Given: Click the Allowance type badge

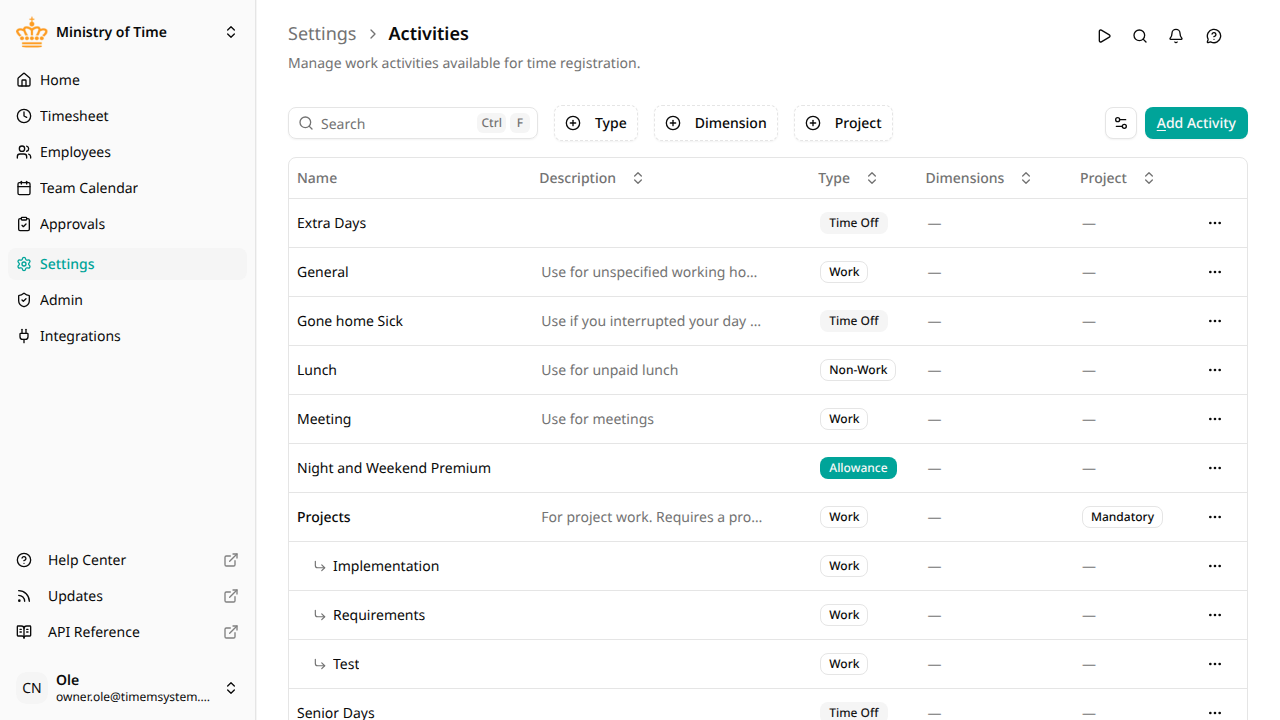Looking at the screenshot, I should point(858,468).
